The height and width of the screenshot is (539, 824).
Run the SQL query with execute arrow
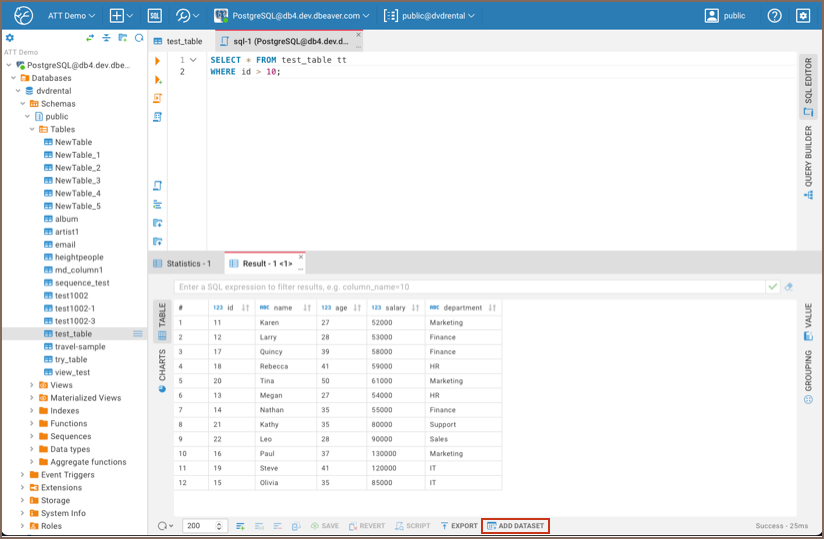click(x=158, y=61)
